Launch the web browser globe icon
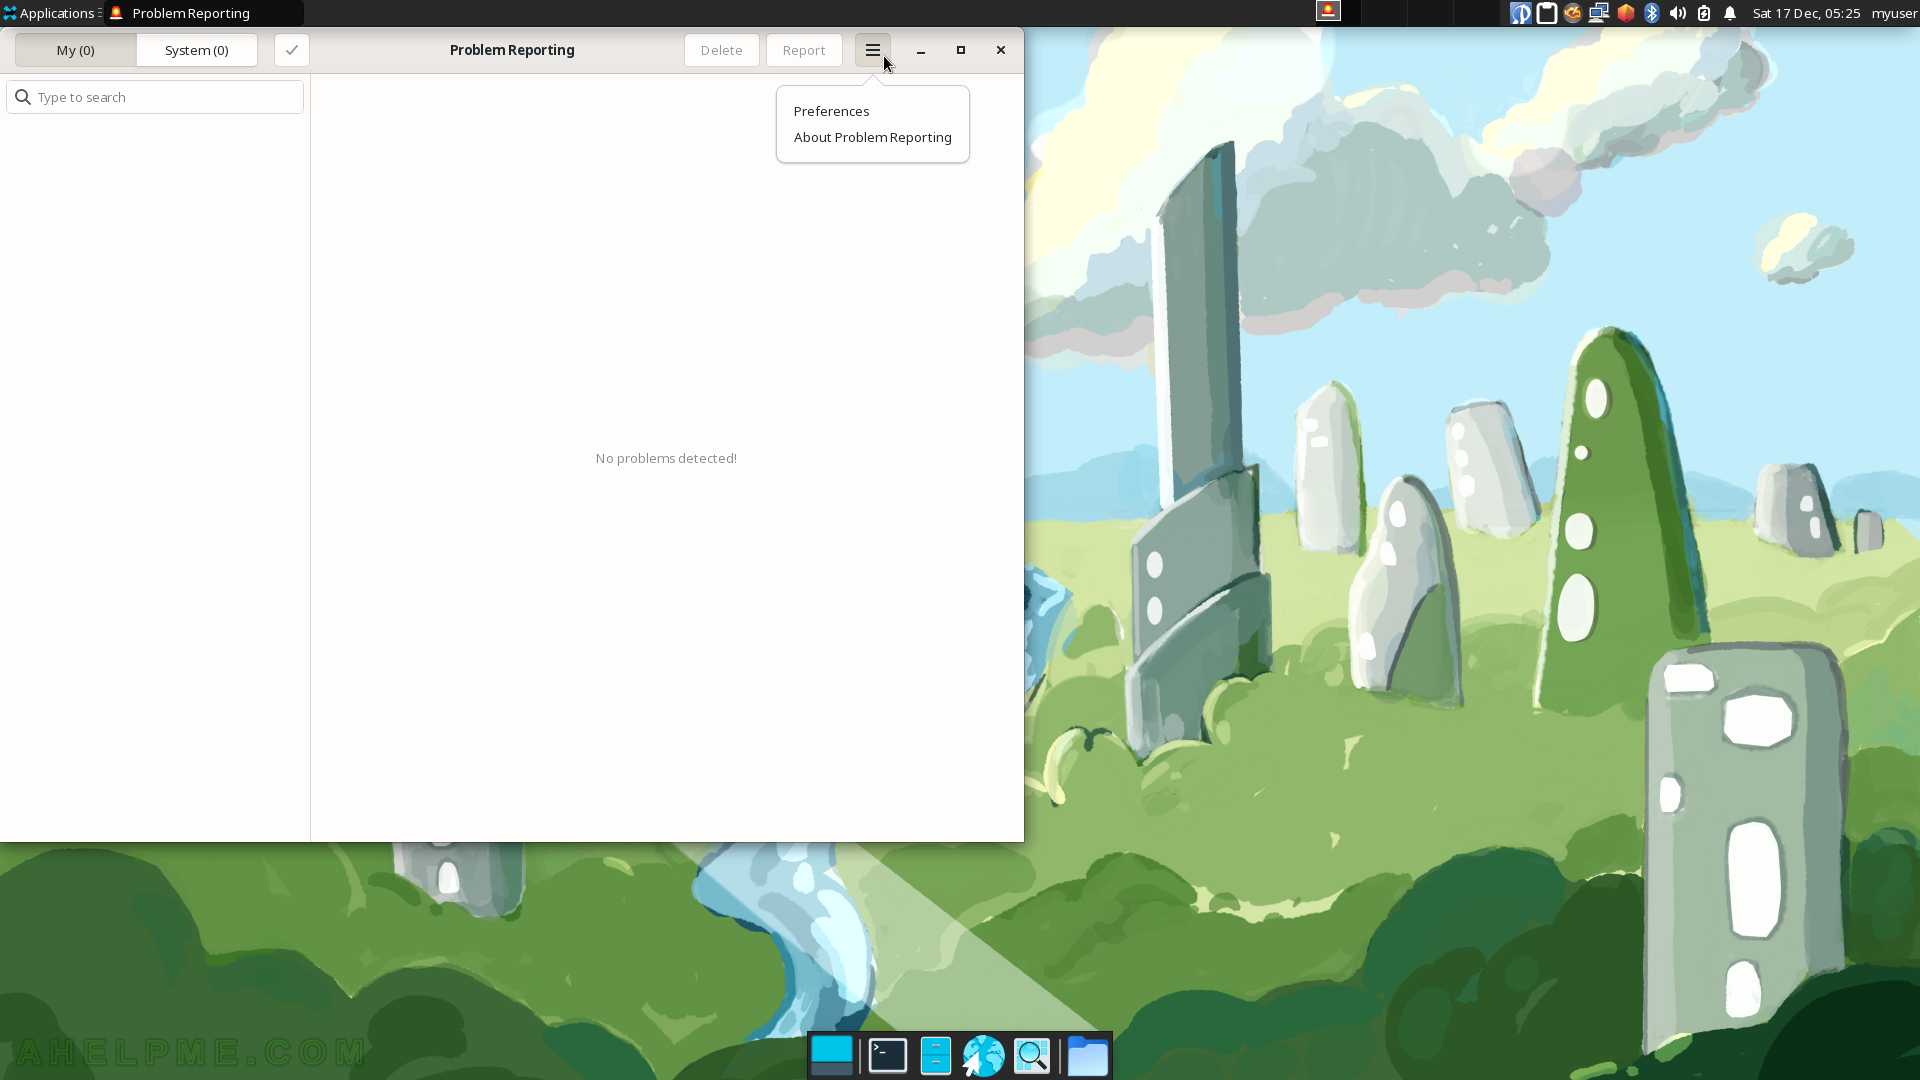This screenshot has height=1080, width=1920. [x=984, y=1056]
